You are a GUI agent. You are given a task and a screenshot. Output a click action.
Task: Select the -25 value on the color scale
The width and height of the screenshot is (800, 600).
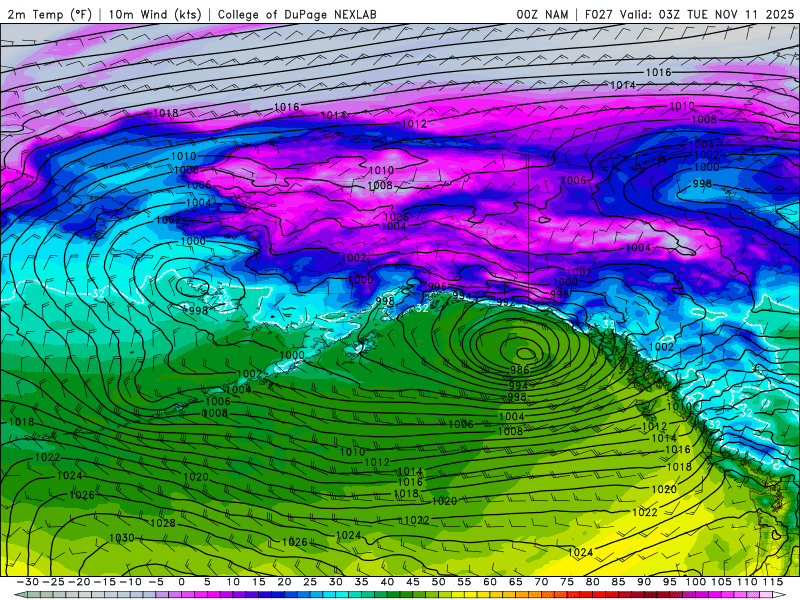pos(53,582)
